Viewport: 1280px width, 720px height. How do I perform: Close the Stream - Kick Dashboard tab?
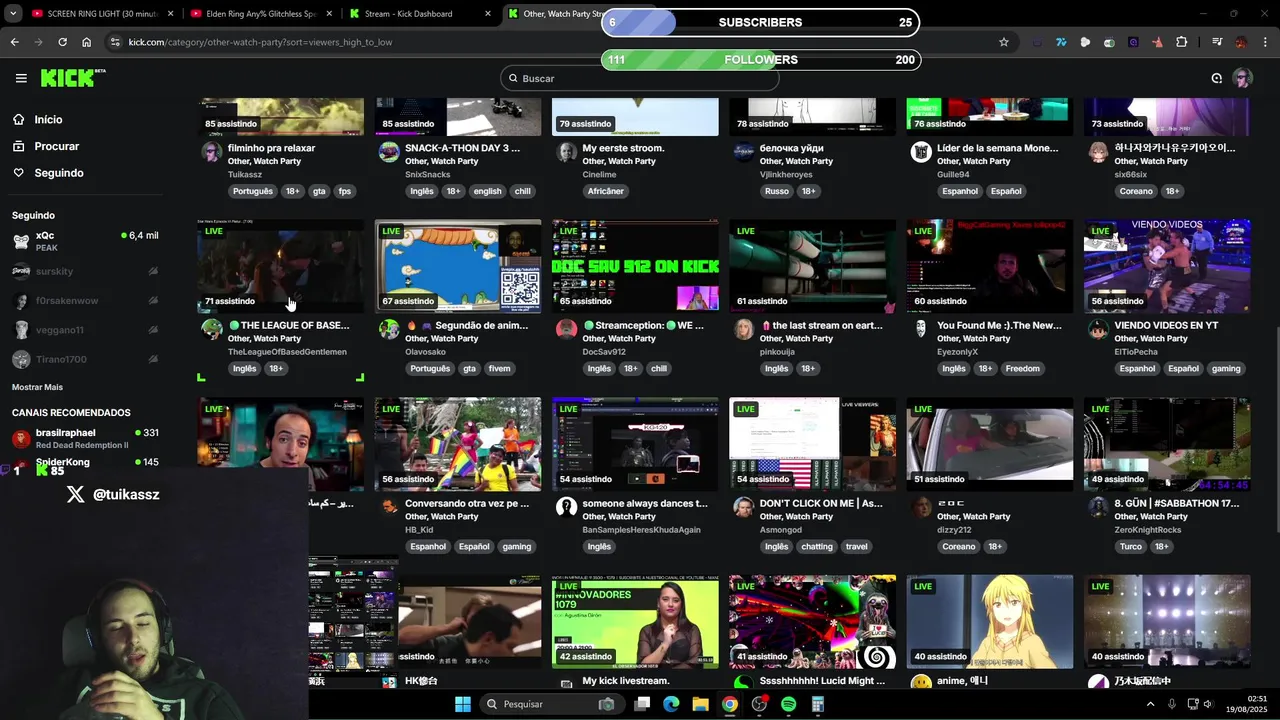pos(488,14)
